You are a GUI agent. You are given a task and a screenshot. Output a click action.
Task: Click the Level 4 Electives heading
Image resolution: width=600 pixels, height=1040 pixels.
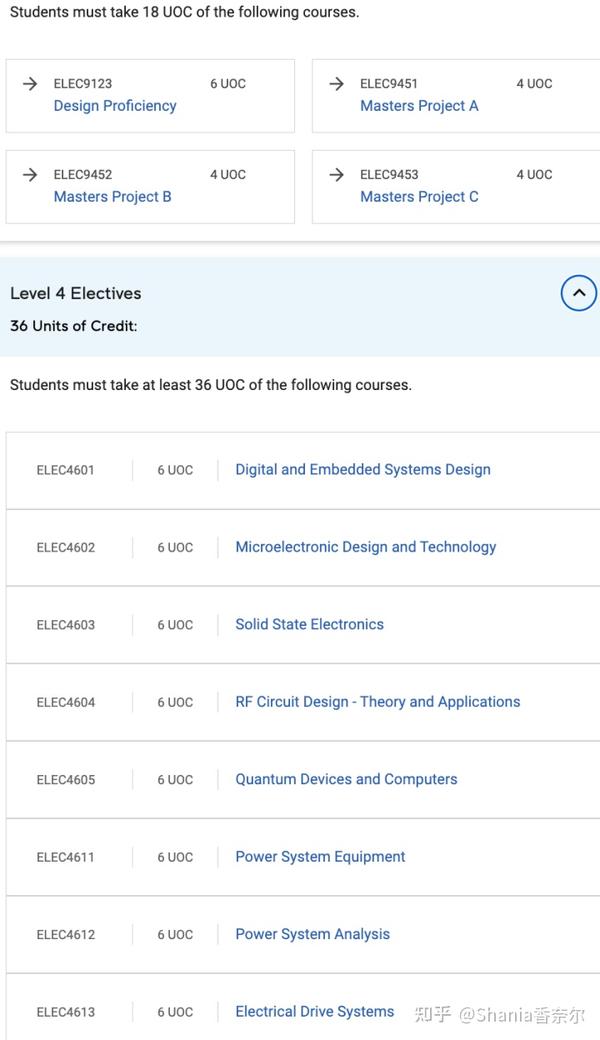76,293
